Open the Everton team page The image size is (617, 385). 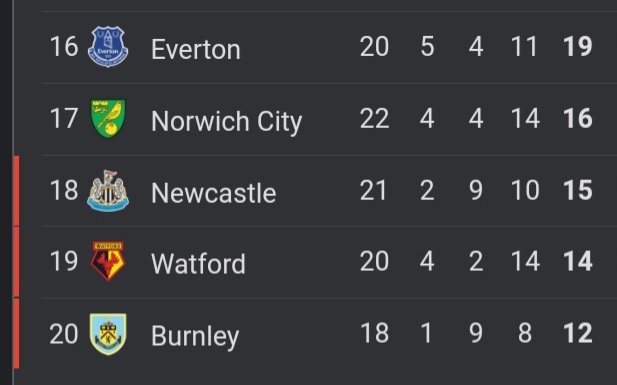pos(196,50)
